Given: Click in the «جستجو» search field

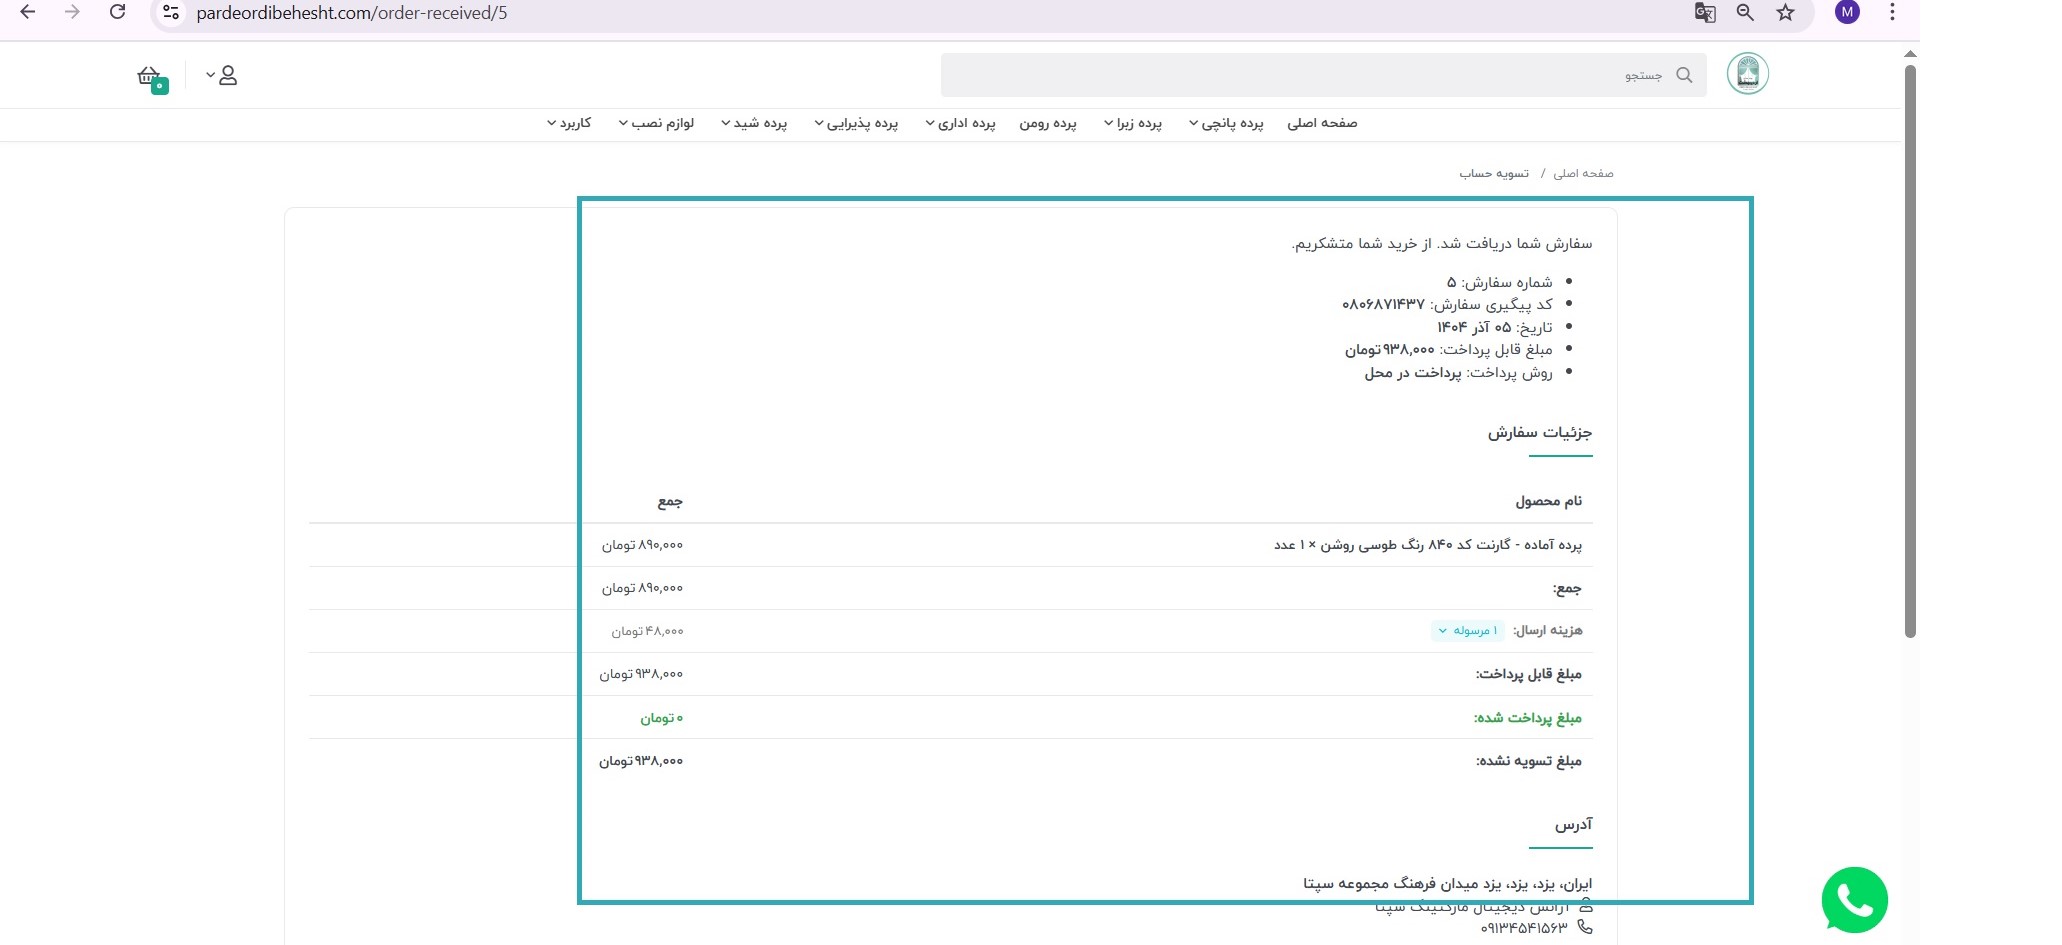Looking at the screenshot, I should 1300,76.
